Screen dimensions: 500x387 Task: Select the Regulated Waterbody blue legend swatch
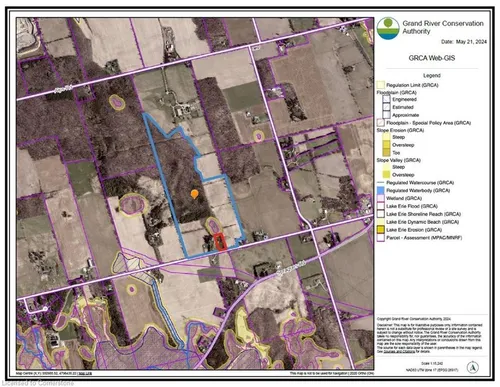381,191
